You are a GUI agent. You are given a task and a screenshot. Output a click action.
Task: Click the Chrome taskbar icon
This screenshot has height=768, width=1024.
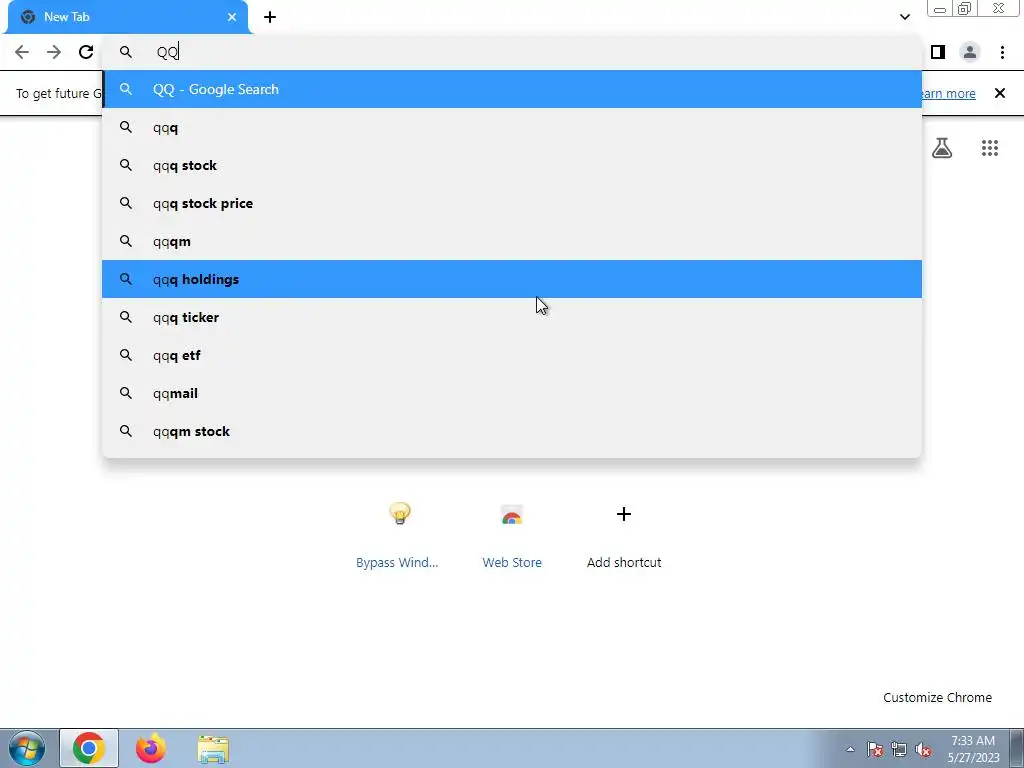point(89,748)
